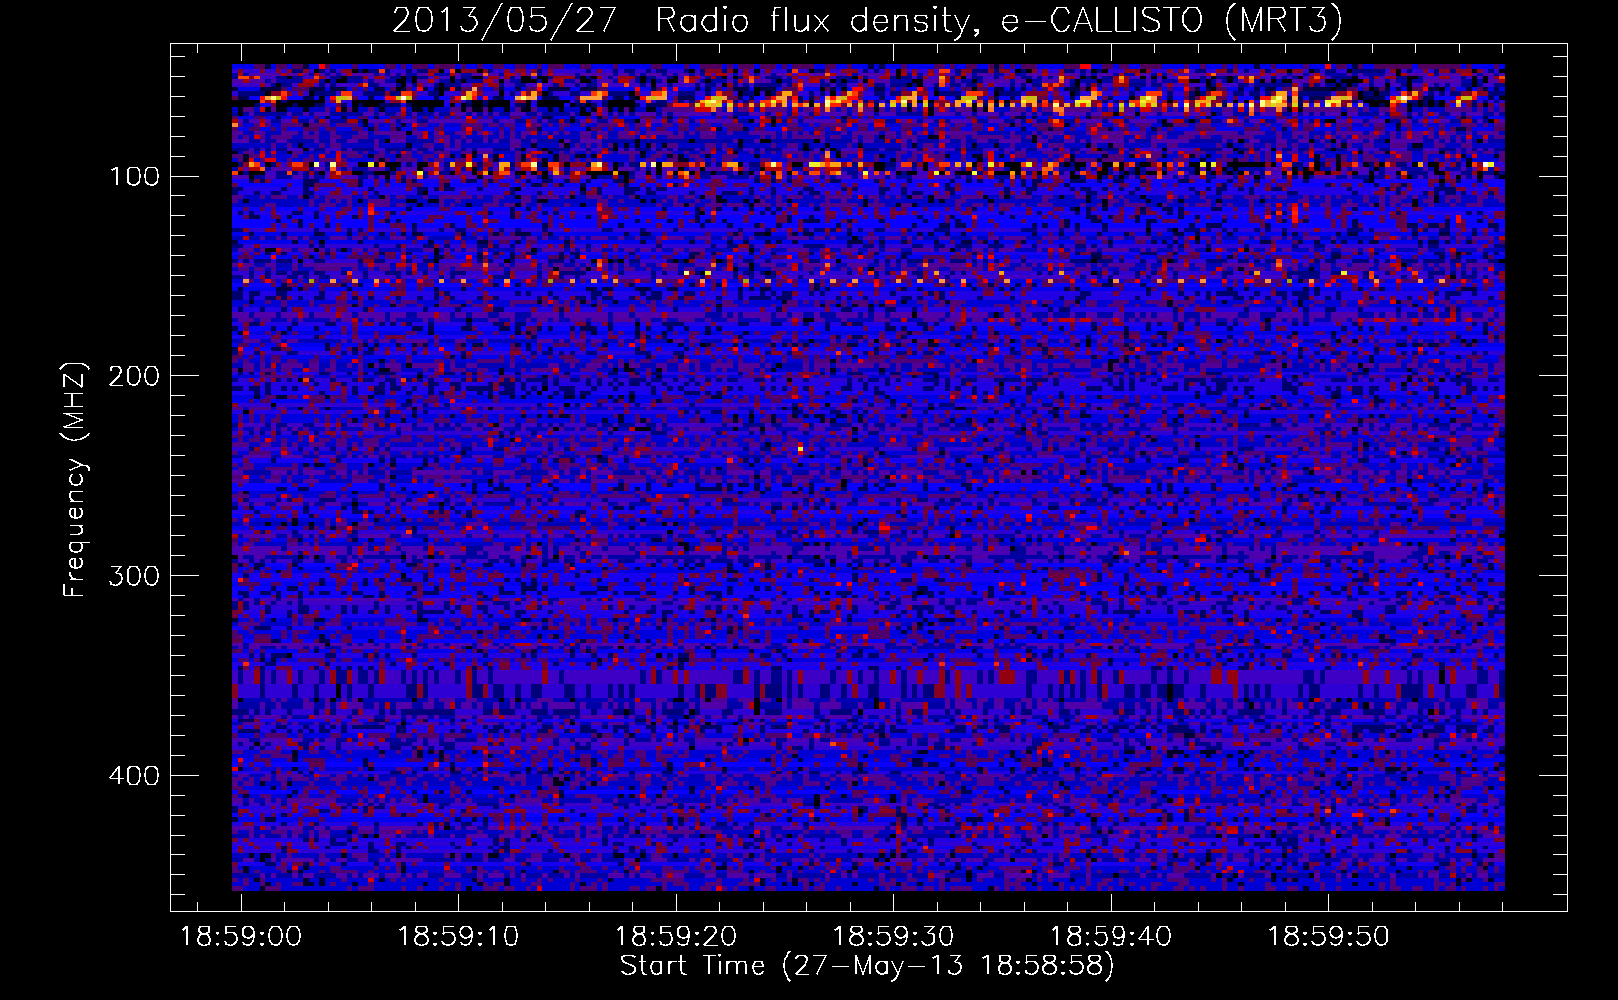1618x1000 pixels.
Task: Click the 'Start Time (27-May-13 18:58:58)' label
Action: click(x=867, y=966)
